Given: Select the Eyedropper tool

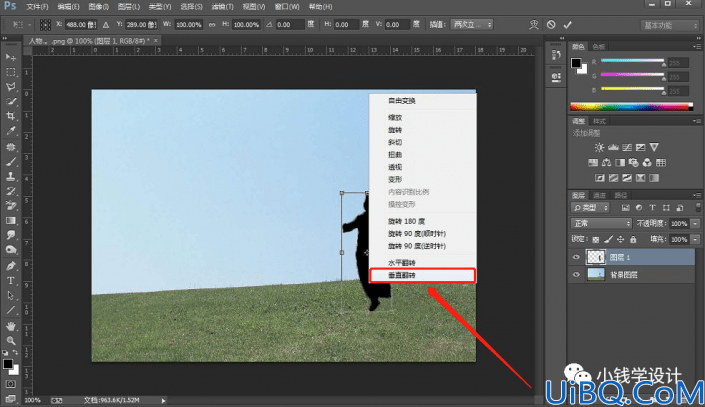Looking at the screenshot, I should [11, 131].
